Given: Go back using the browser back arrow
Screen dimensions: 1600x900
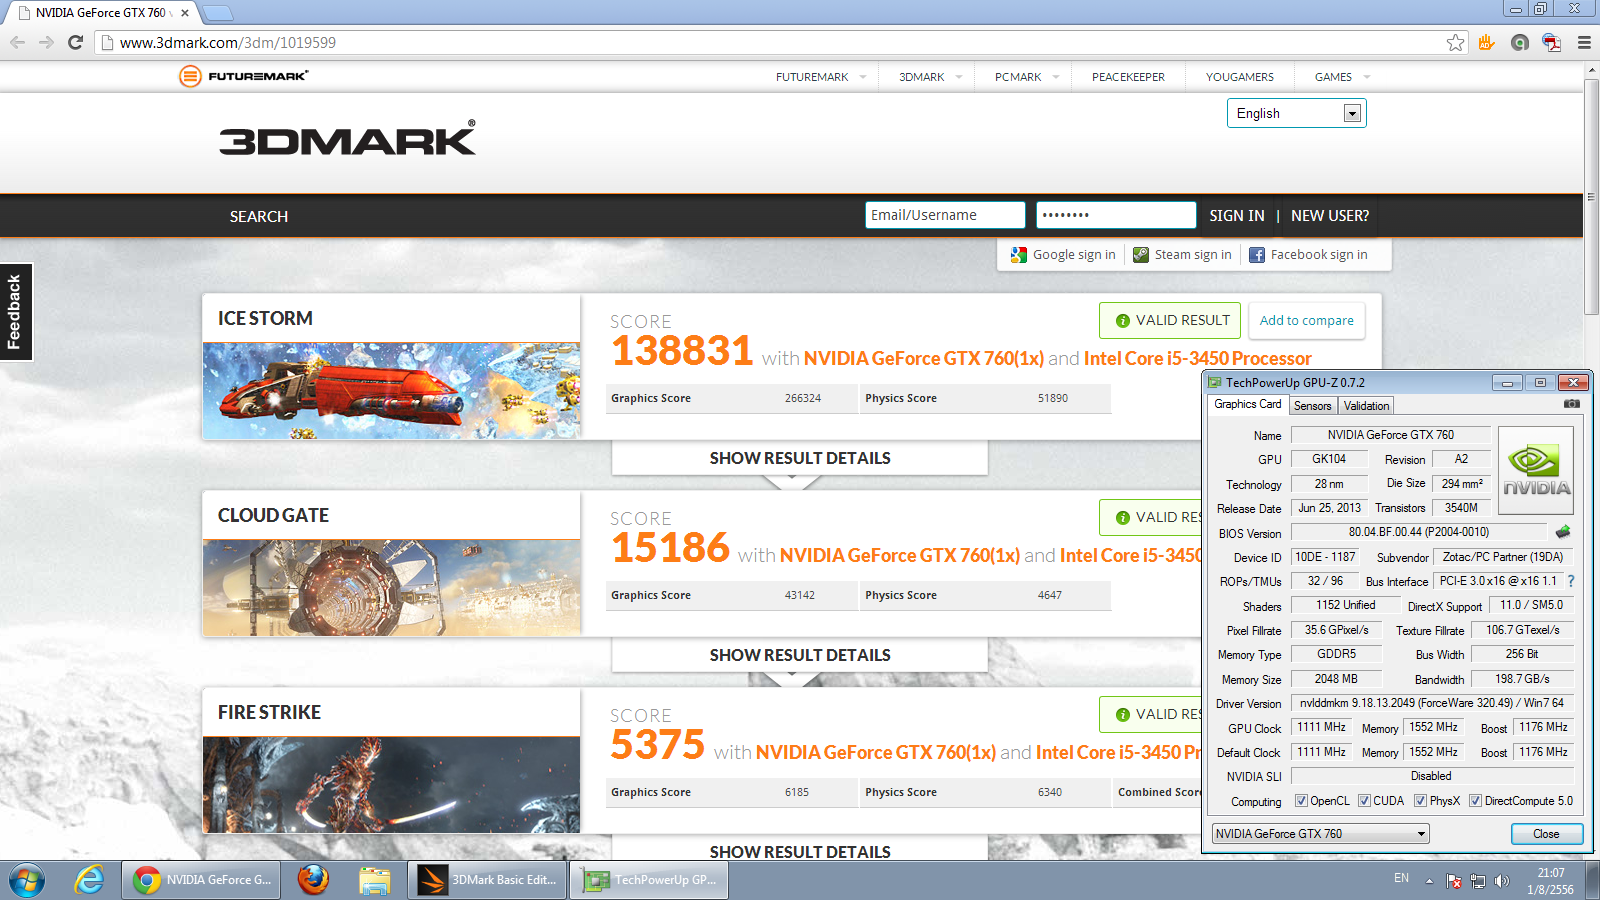Looking at the screenshot, I should (x=17, y=42).
